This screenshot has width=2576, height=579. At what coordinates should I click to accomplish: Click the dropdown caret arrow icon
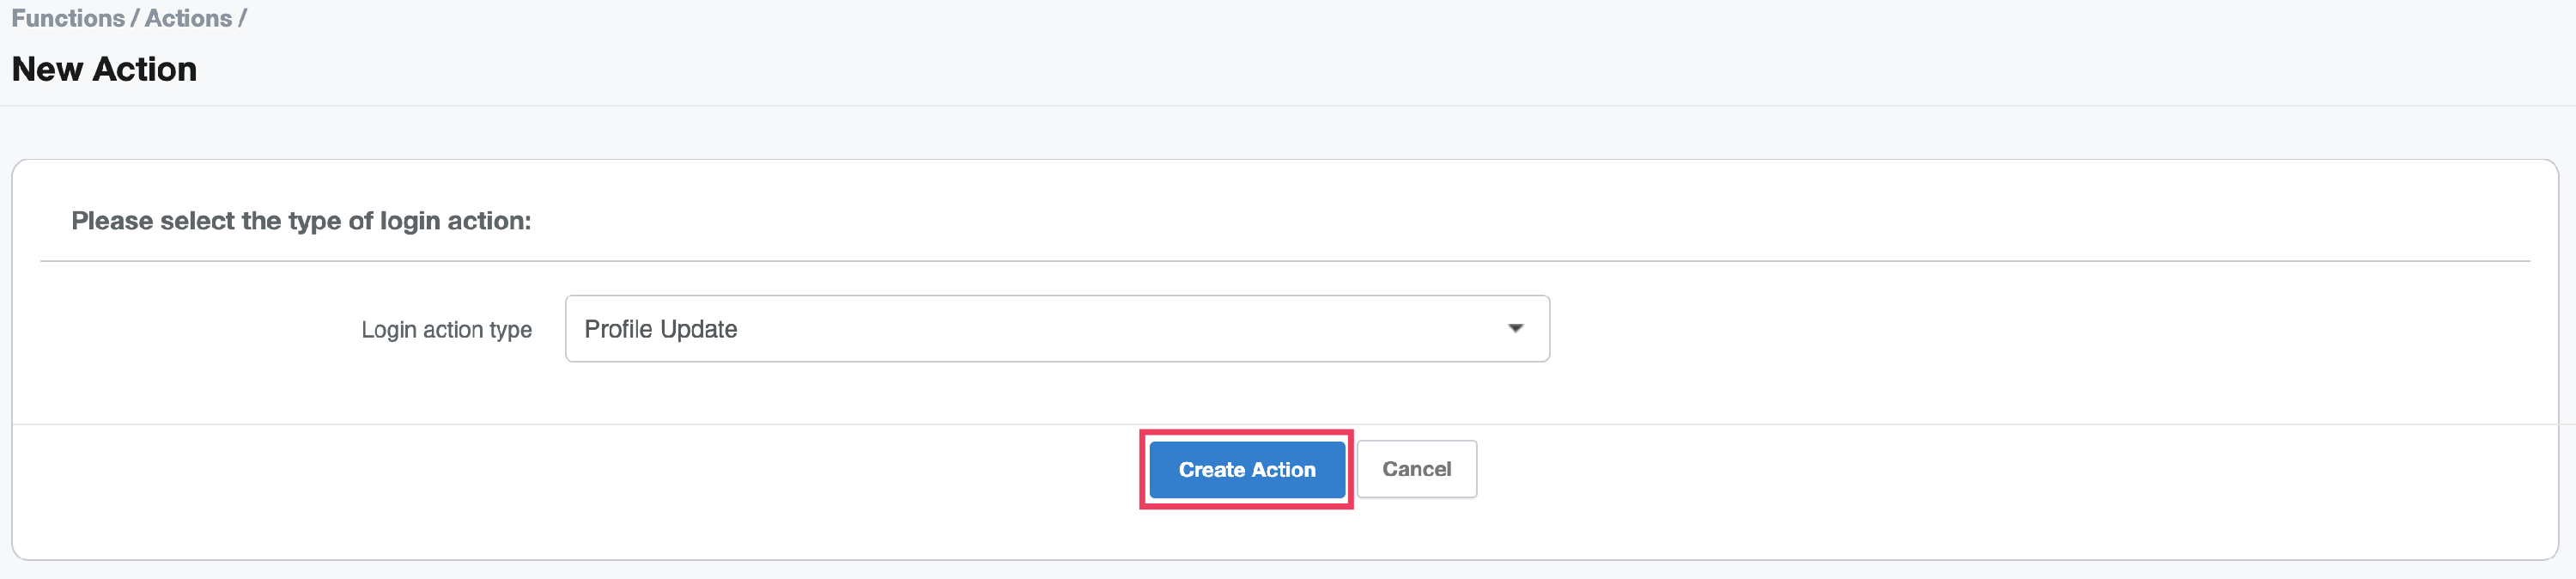coord(1515,329)
